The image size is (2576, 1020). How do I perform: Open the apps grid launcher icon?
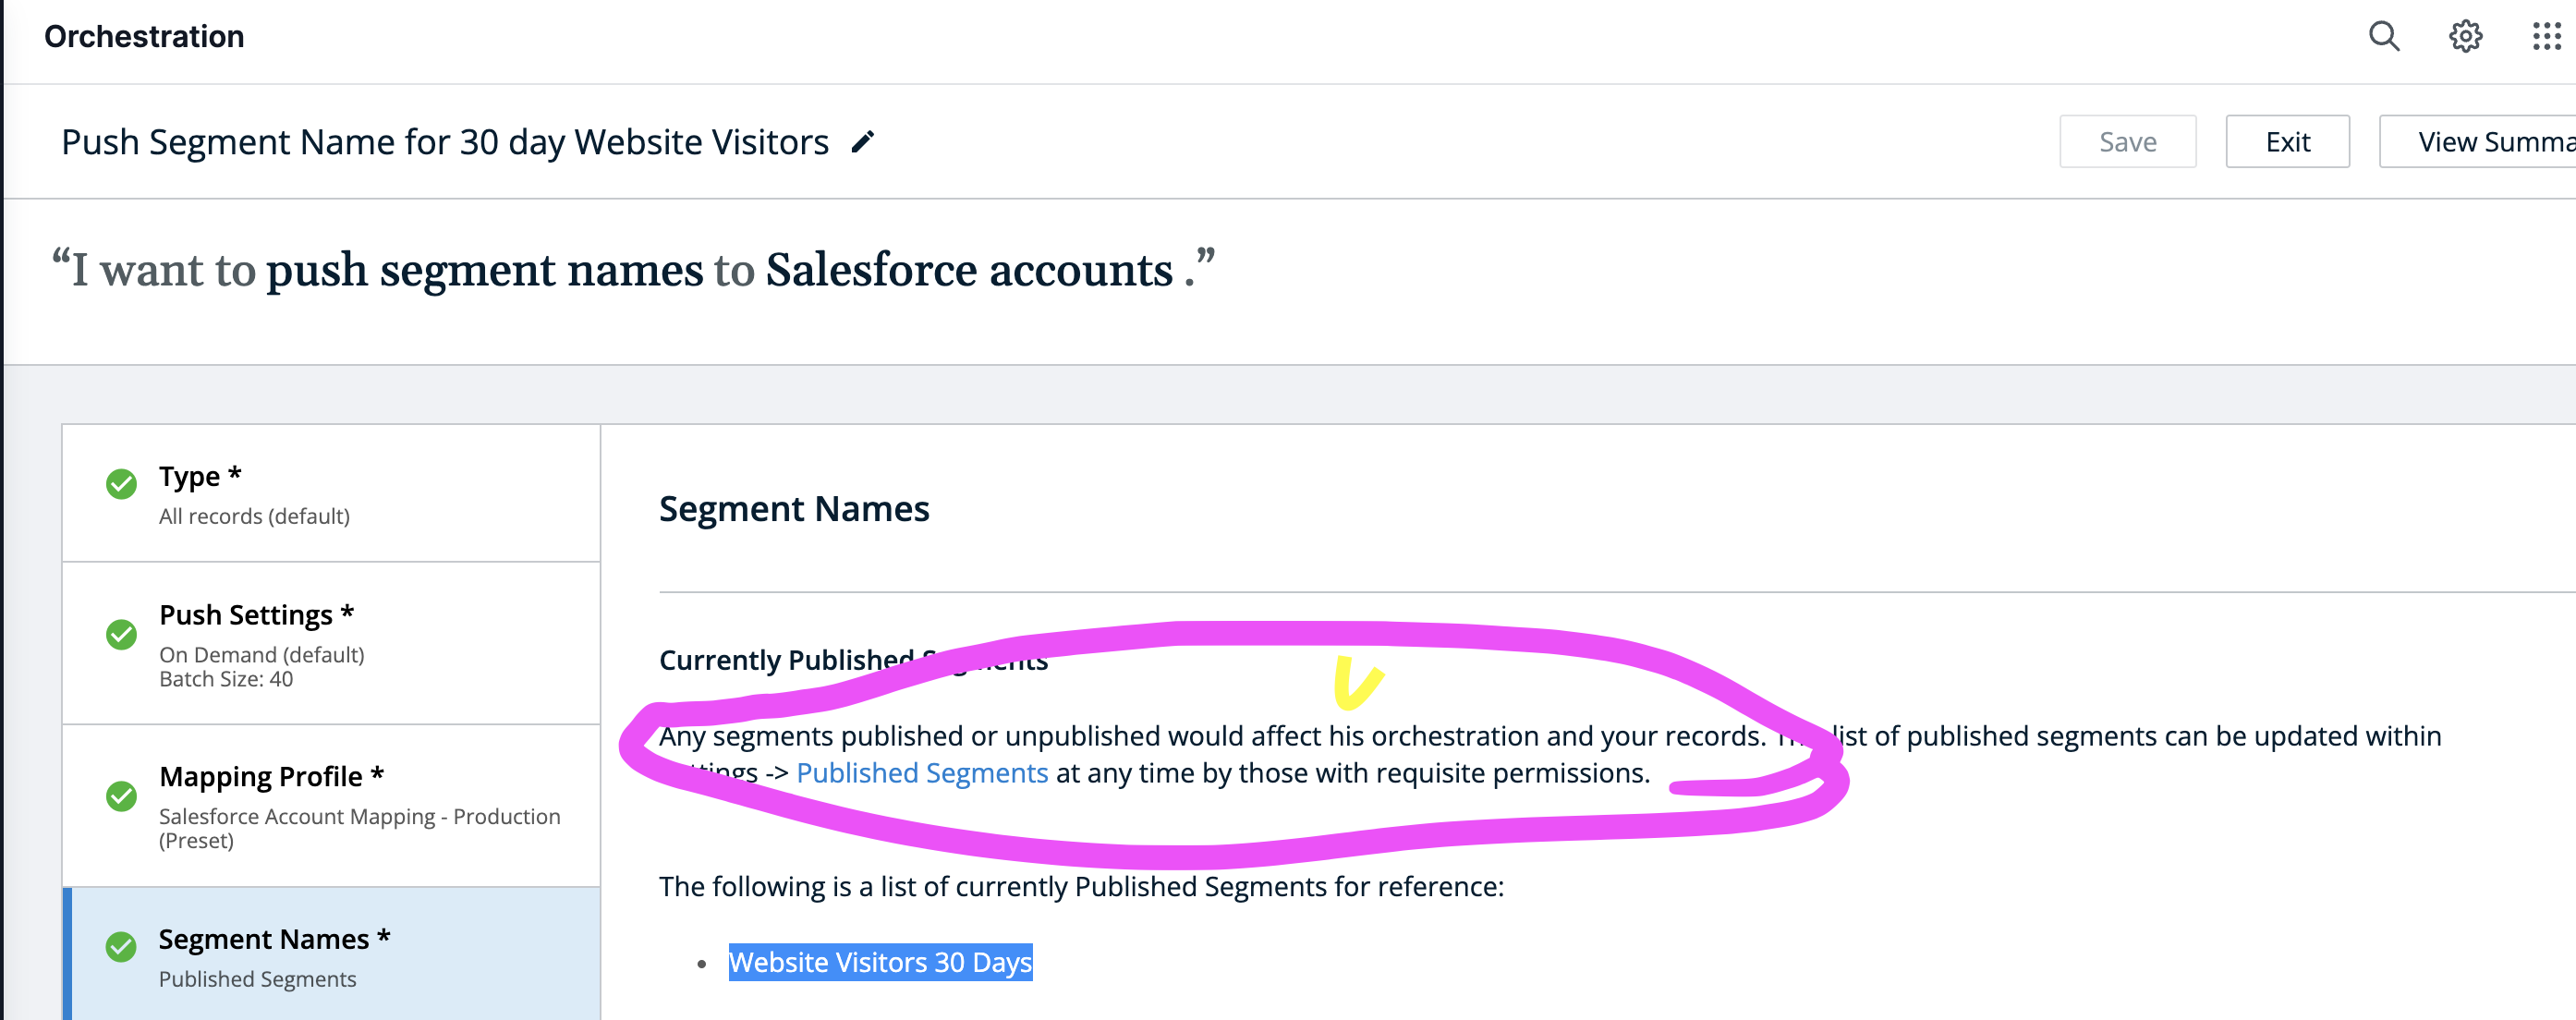coord(2546,36)
